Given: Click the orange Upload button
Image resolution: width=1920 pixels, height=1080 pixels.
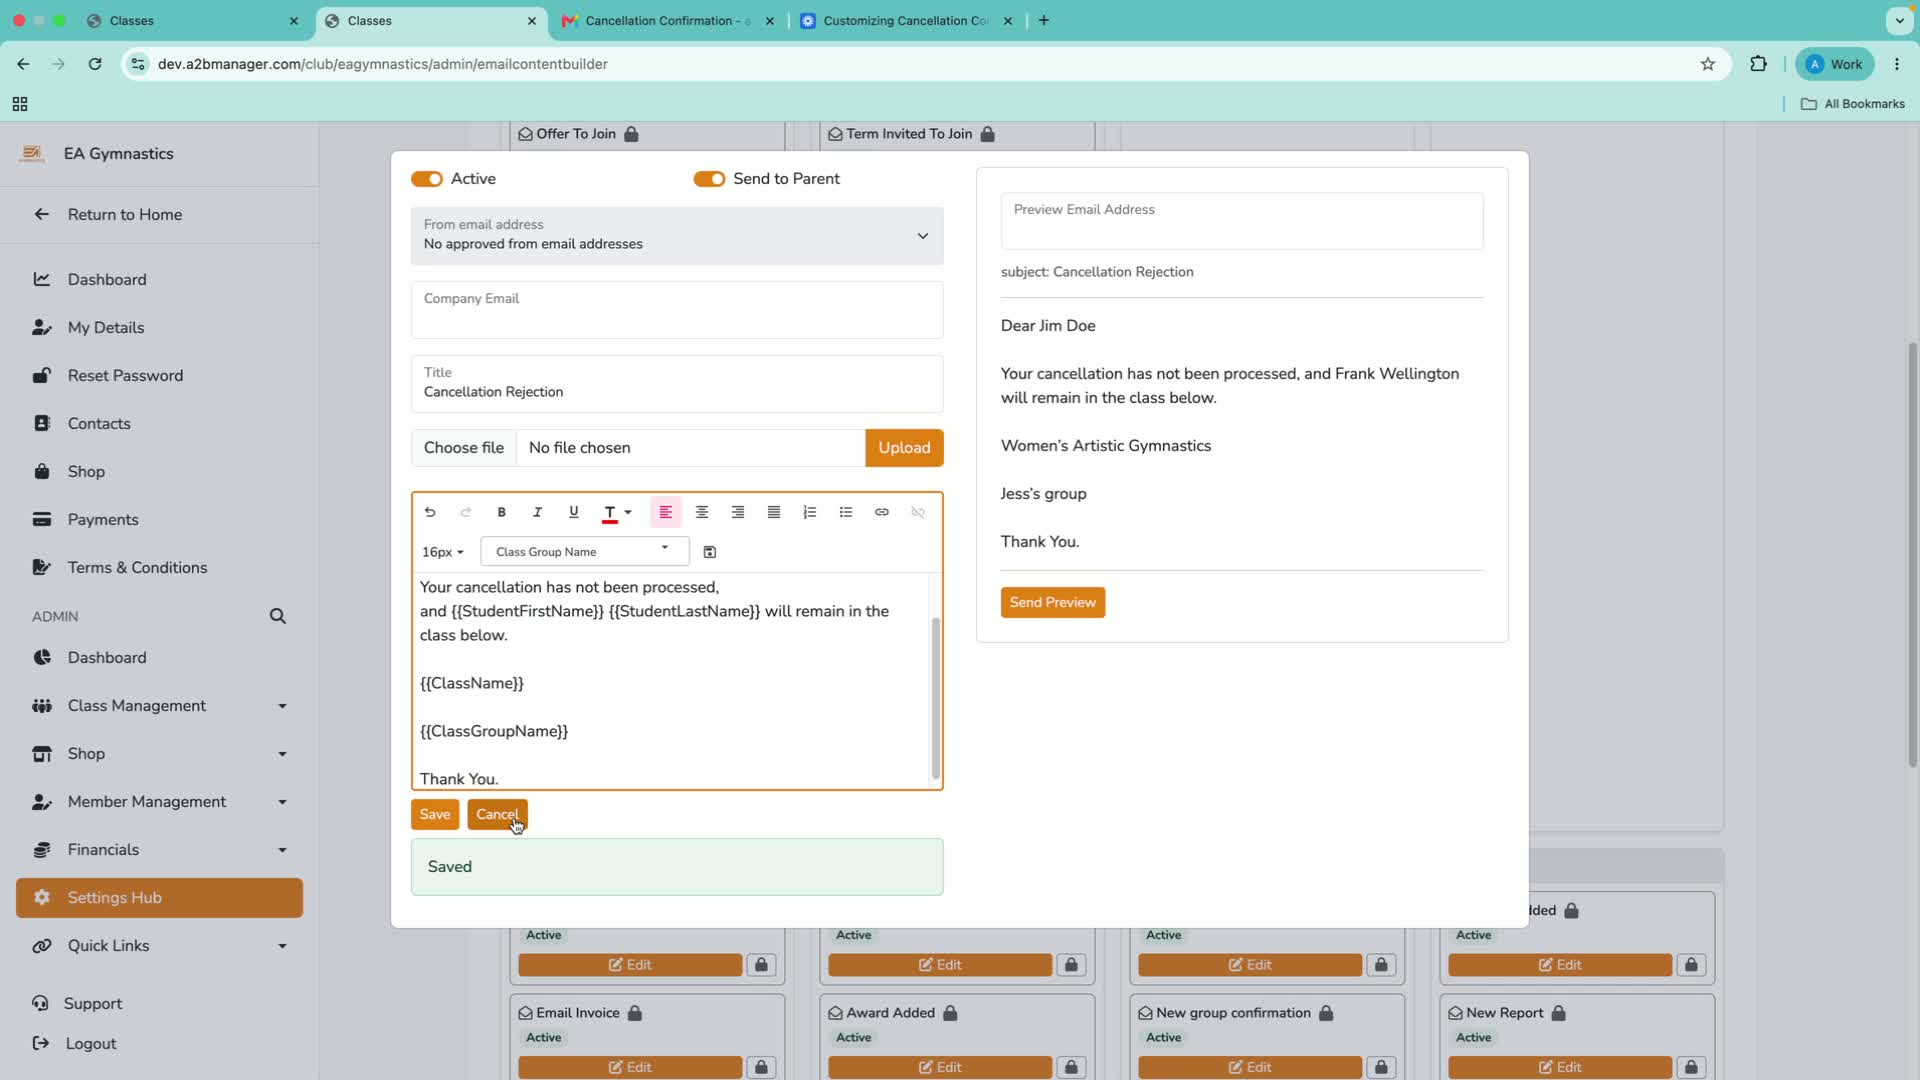Looking at the screenshot, I should (x=904, y=448).
